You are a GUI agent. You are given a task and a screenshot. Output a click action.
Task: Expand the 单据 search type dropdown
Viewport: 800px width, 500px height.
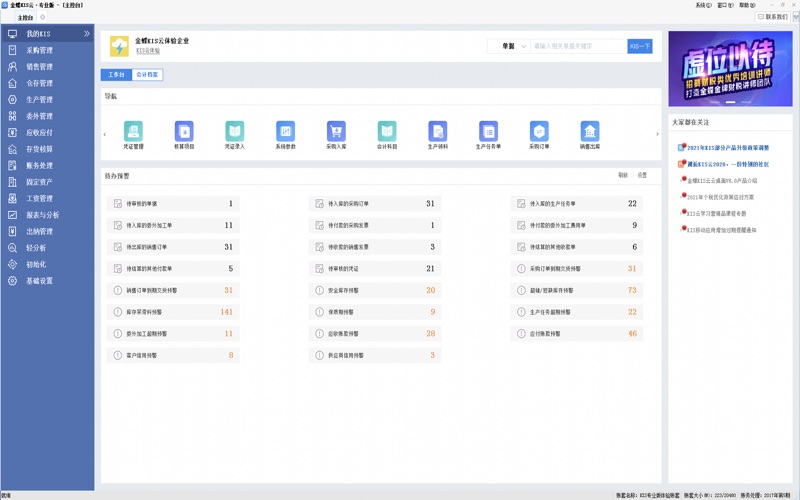pyautogui.click(x=508, y=46)
